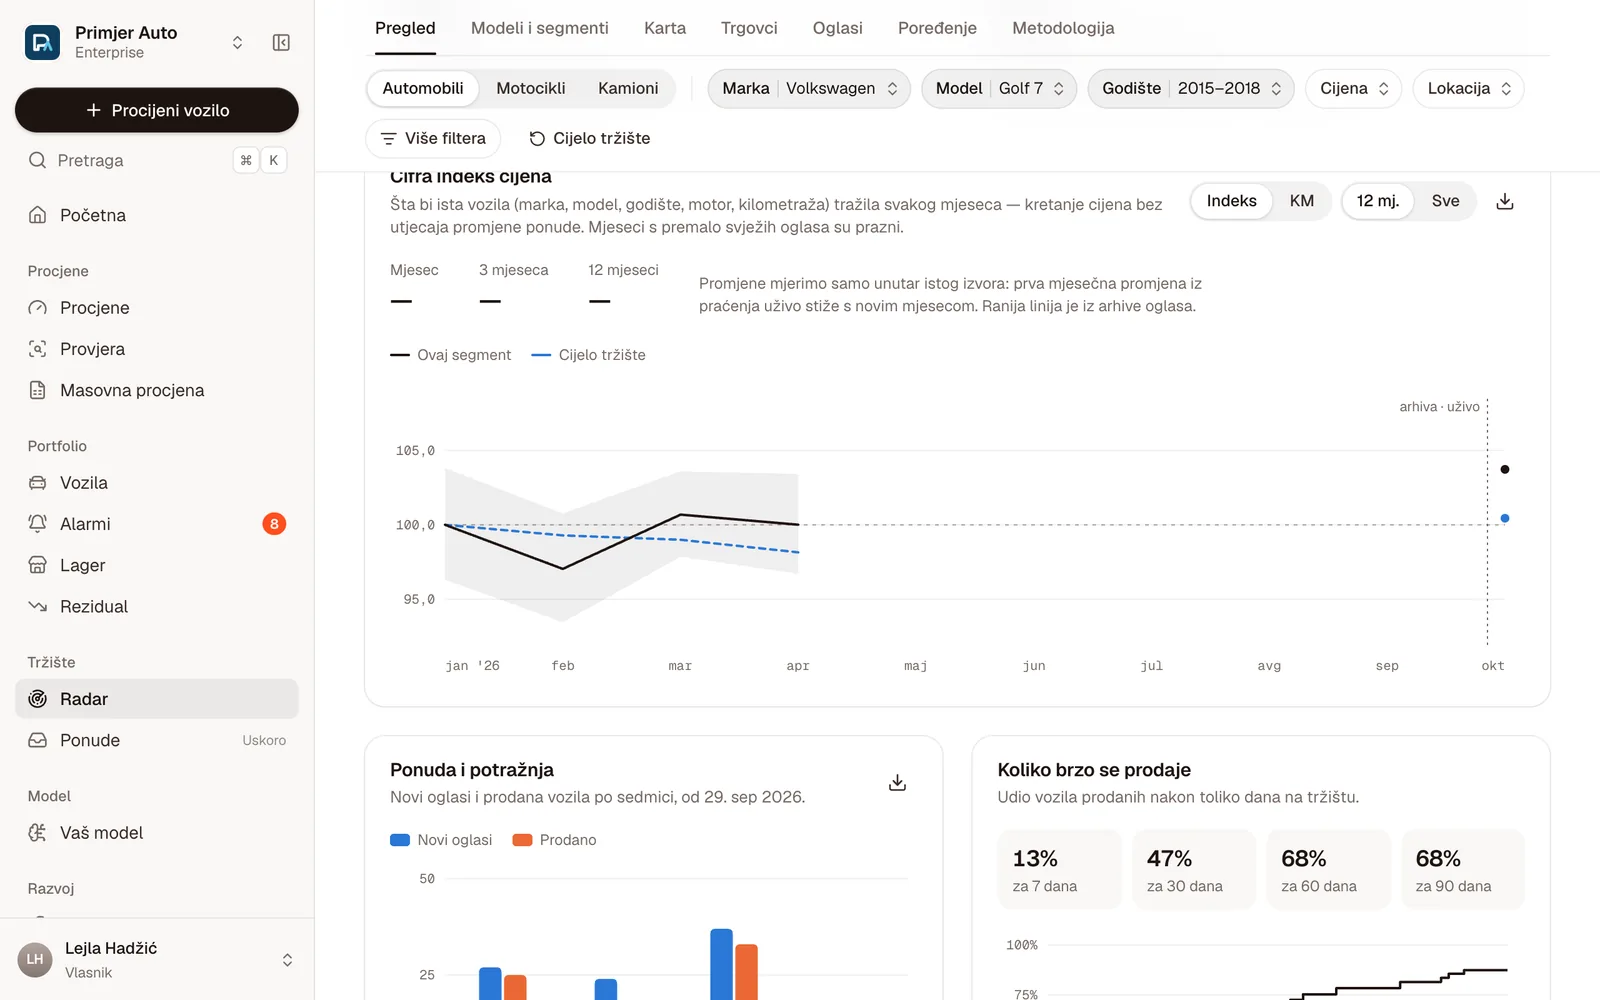This screenshot has height=1000, width=1600.
Task: Switch vehicle type to Motocikli
Action: click(x=531, y=88)
